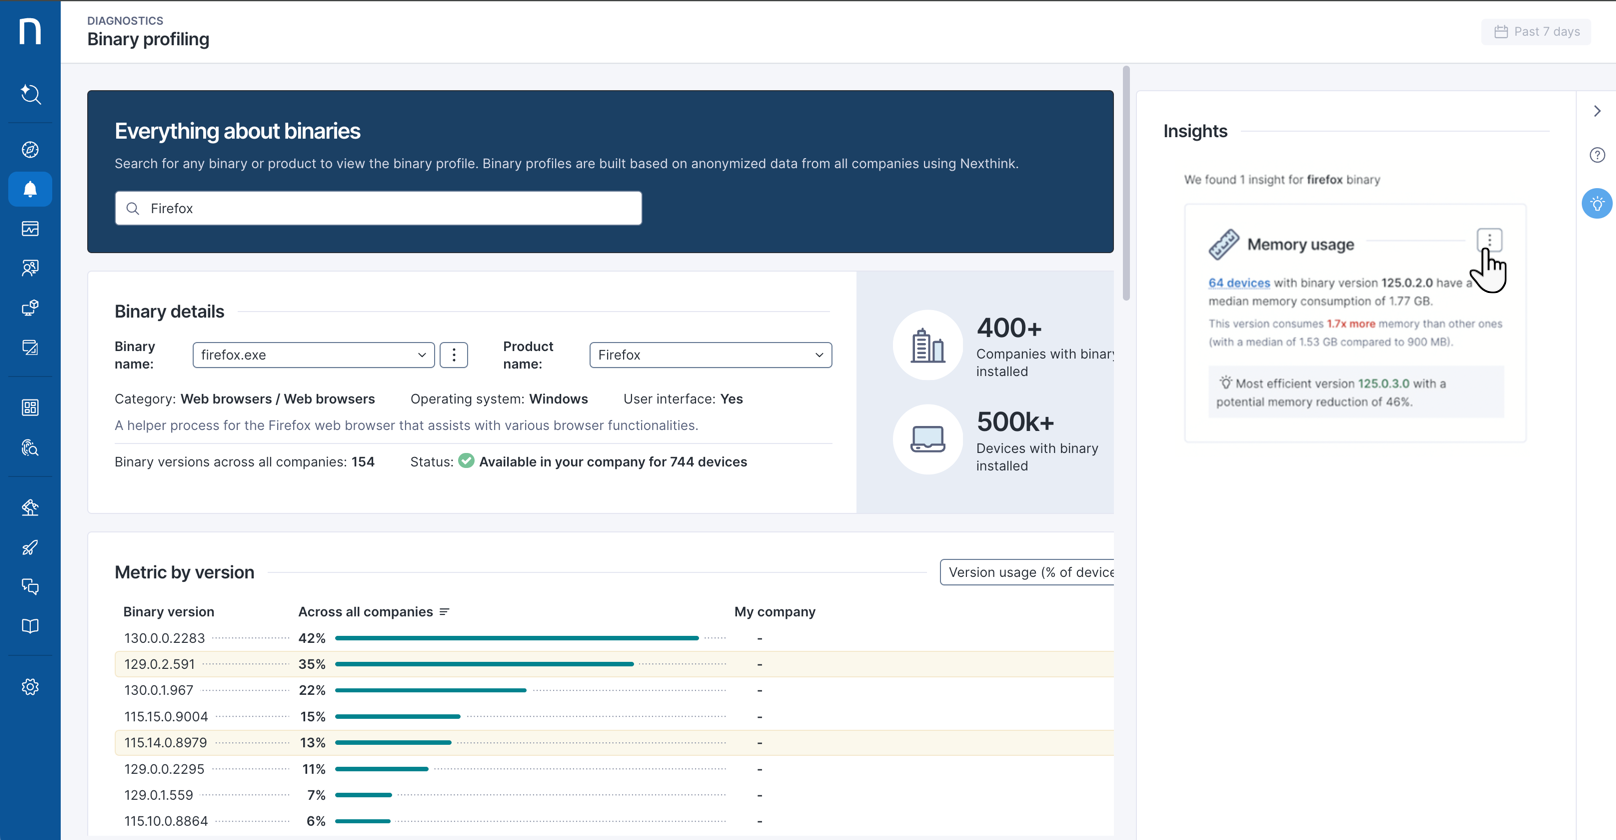Click the Nexthink logo in sidebar
The image size is (1616, 840).
[30, 31]
